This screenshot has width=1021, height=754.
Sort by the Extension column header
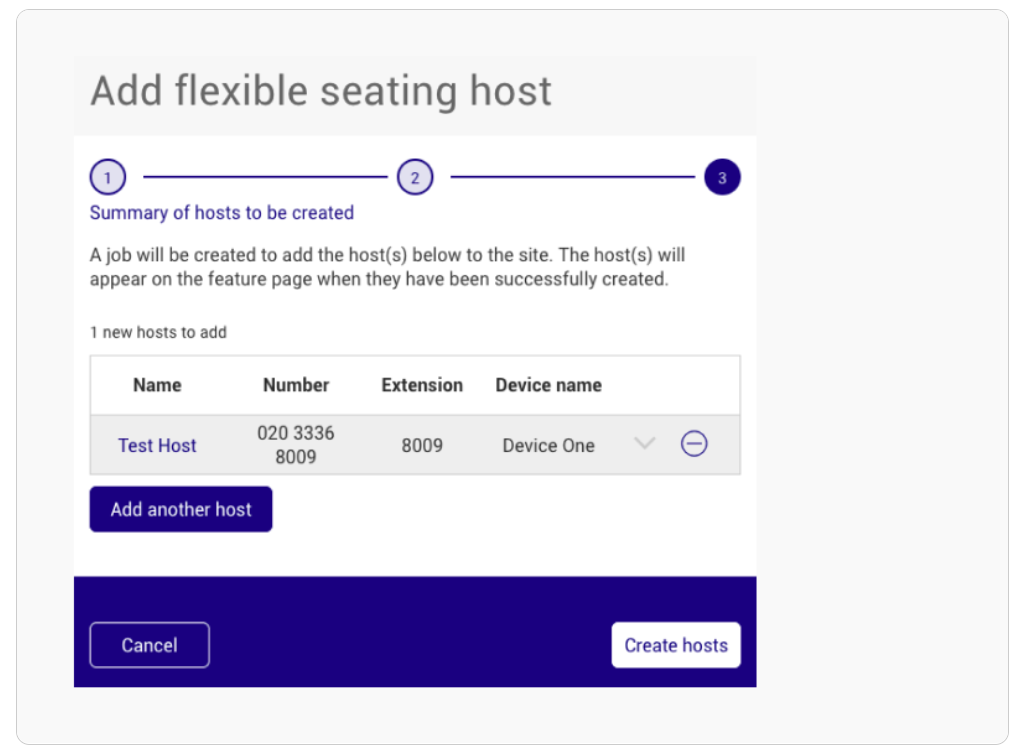(x=422, y=385)
